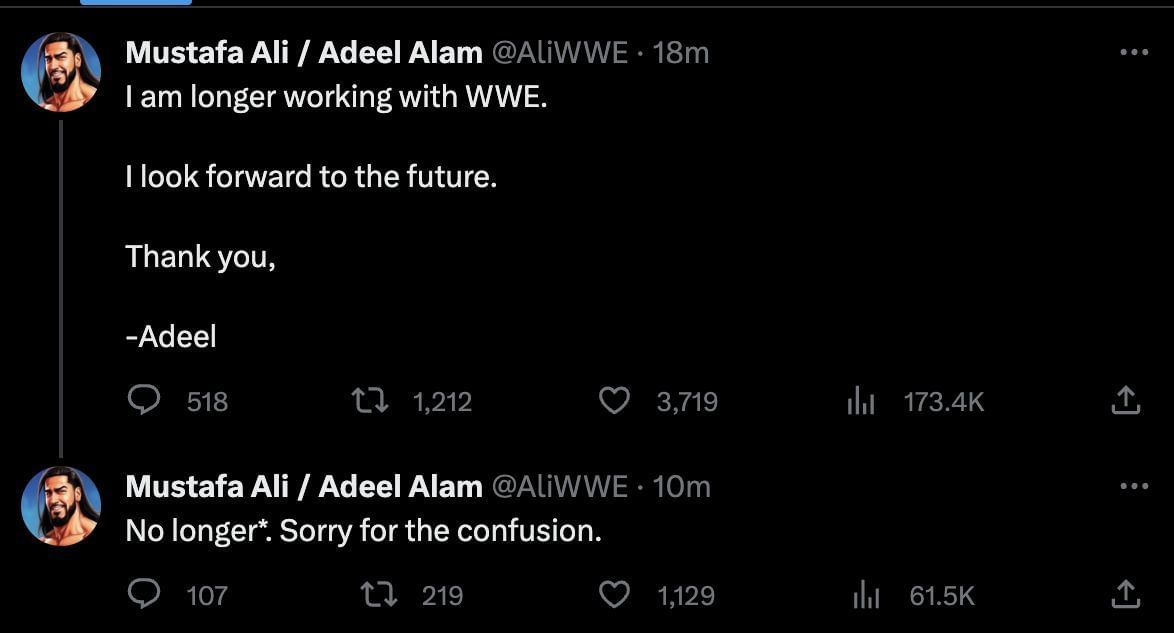Screen dimensions: 1174x633
Task: Open the 18m timestamp link
Action: tap(681, 53)
